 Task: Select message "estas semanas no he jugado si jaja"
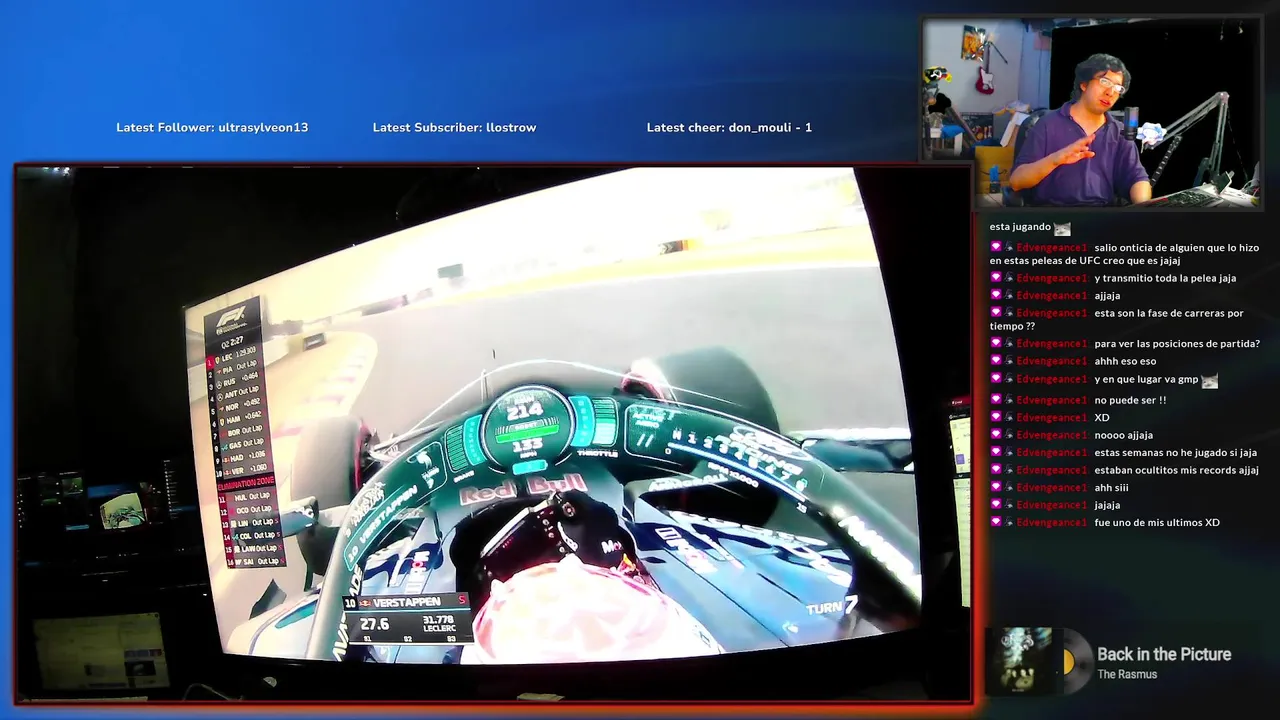click(x=1175, y=453)
